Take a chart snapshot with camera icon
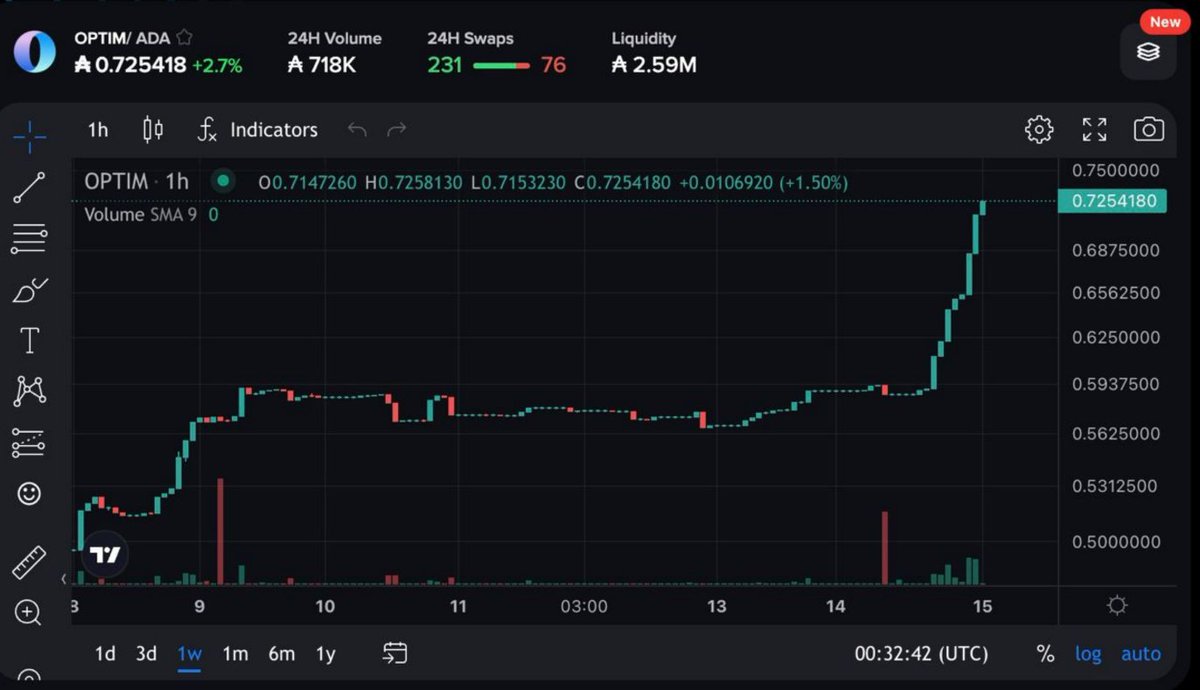The image size is (1200, 690). [x=1149, y=129]
